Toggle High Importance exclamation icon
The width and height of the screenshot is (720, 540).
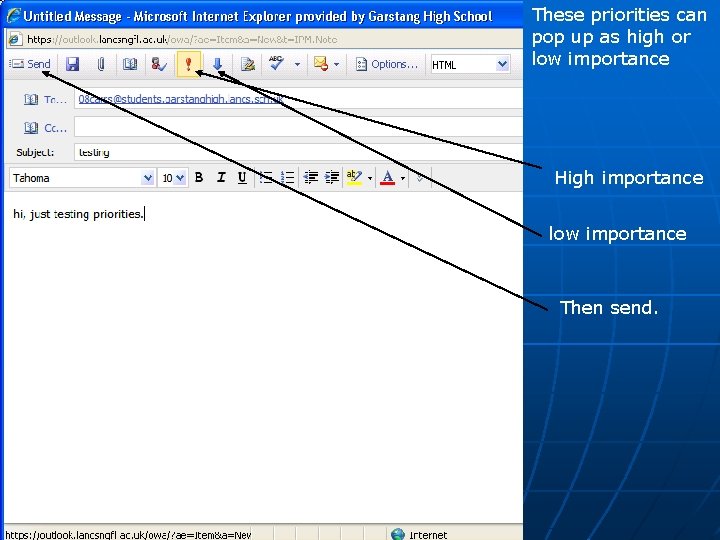point(188,64)
